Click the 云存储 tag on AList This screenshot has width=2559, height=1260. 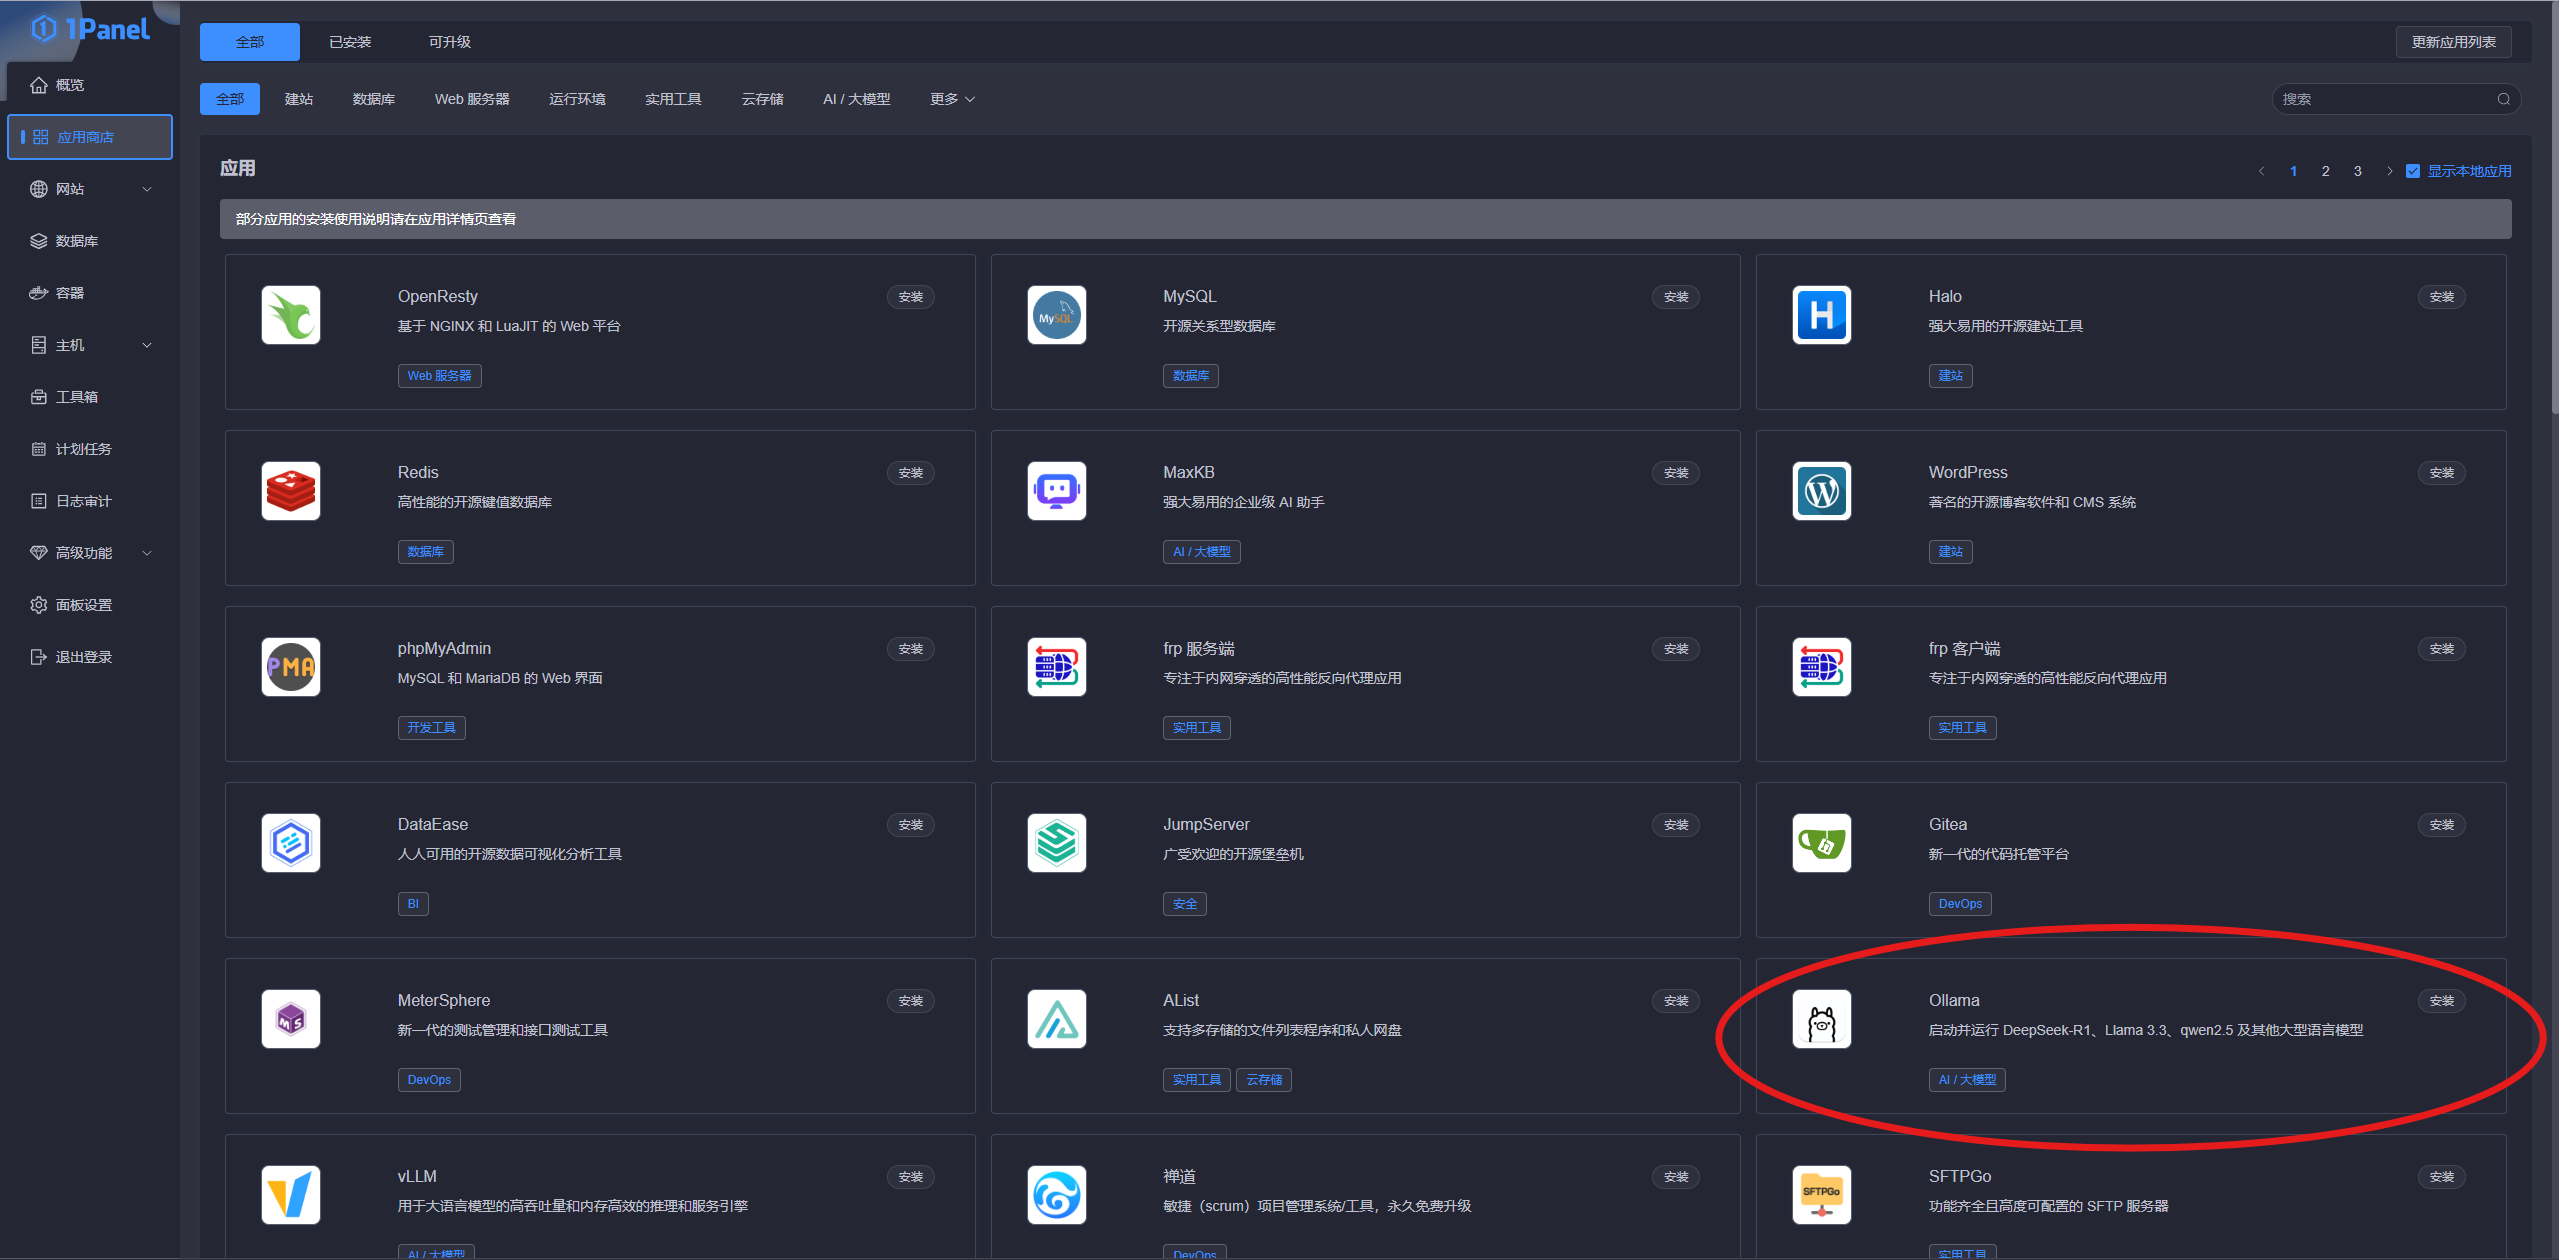tap(1264, 1080)
